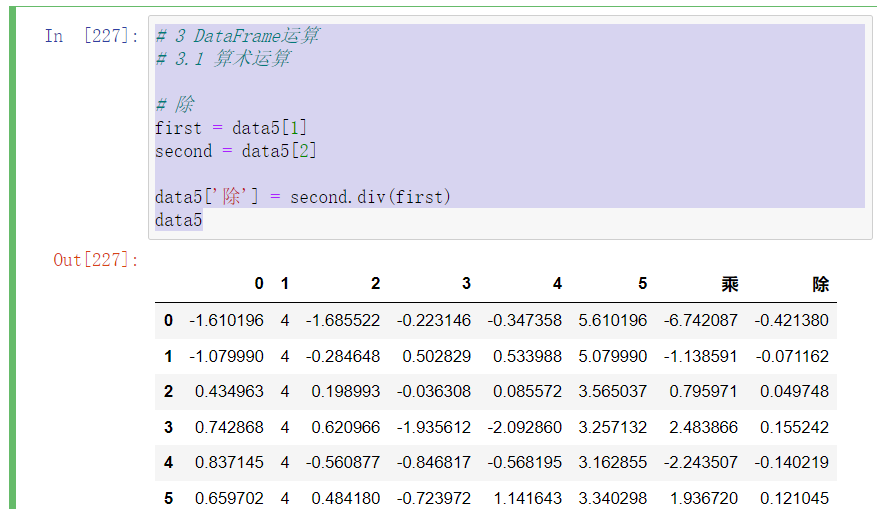Click cell value 0.049748
The height and width of the screenshot is (509, 877).
pyautogui.click(x=794, y=392)
